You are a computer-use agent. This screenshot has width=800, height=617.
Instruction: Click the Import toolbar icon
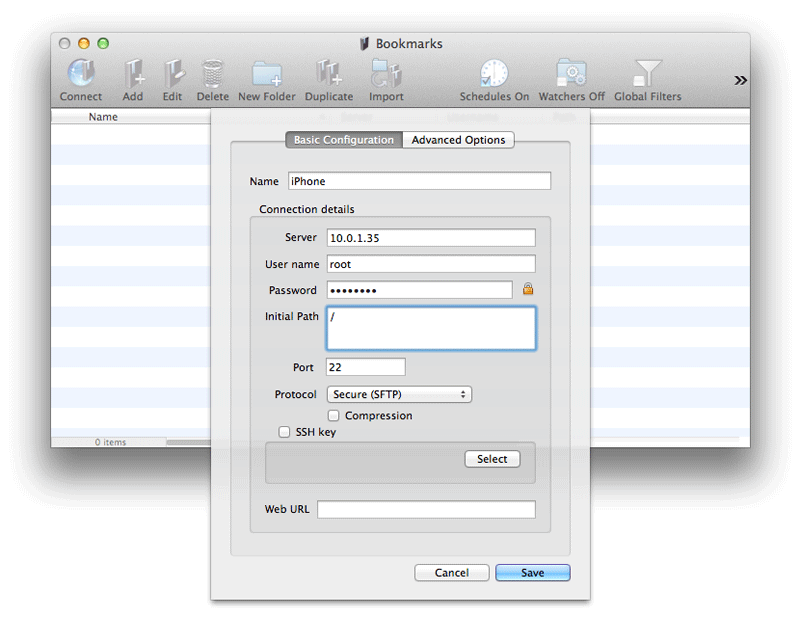pyautogui.click(x=386, y=74)
